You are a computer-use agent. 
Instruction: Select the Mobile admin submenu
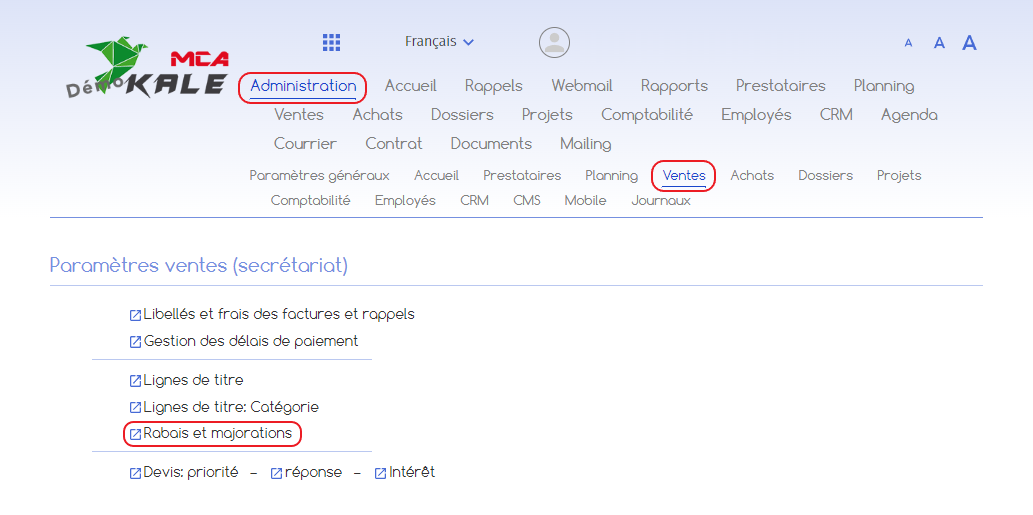pyautogui.click(x=585, y=201)
